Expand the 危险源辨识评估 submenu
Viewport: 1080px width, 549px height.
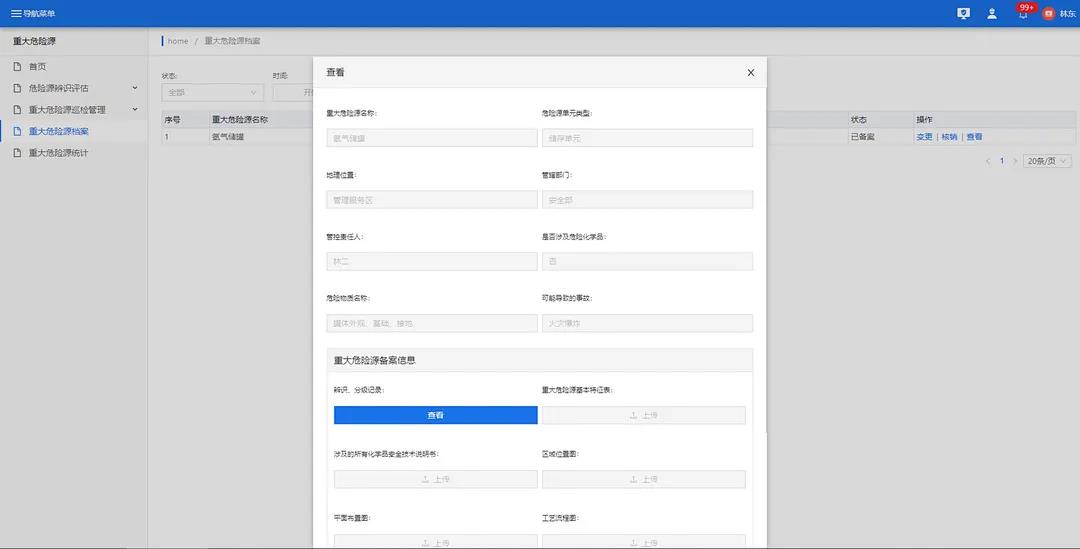pyautogui.click(x=135, y=88)
